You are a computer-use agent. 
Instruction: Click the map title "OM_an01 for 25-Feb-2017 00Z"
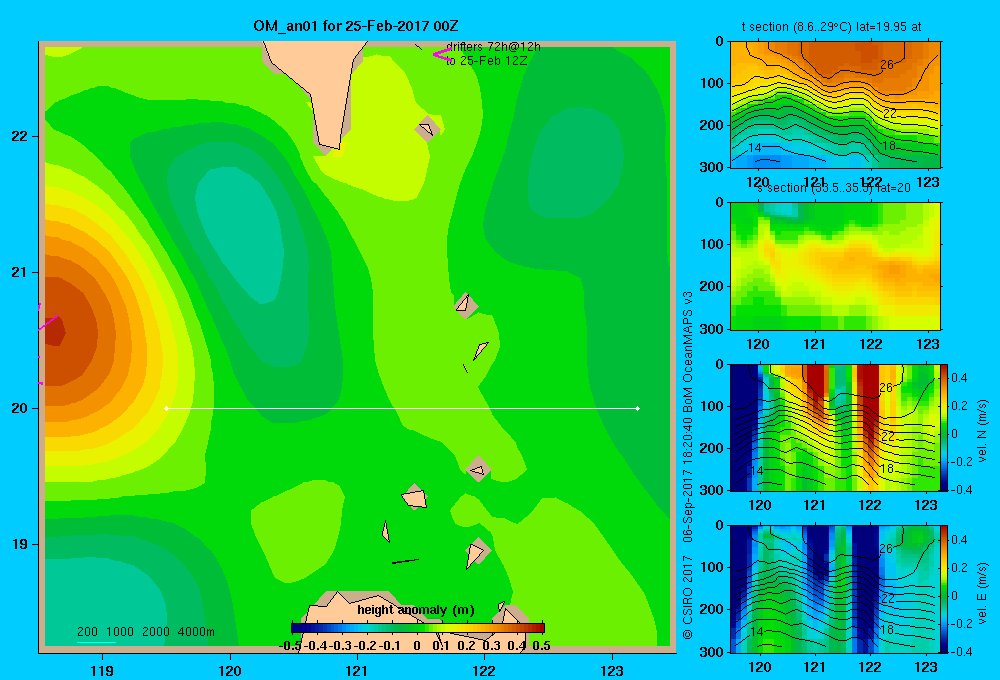pyautogui.click(x=356, y=26)
